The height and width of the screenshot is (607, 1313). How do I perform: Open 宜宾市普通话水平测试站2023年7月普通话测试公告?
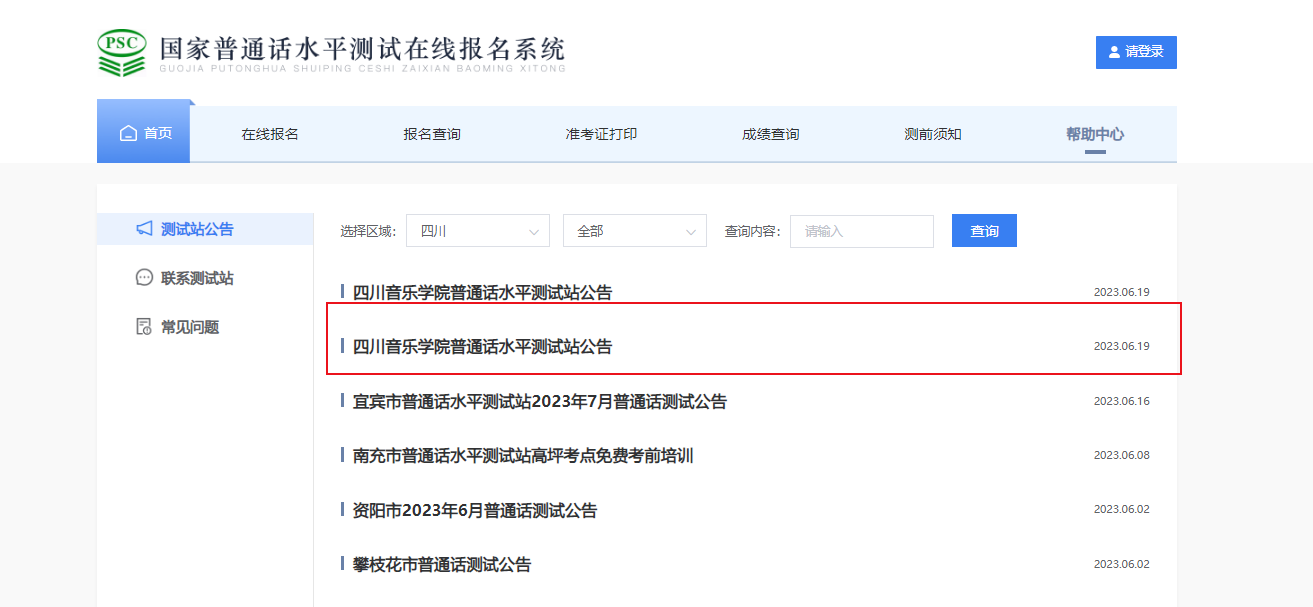click(540, 402)
